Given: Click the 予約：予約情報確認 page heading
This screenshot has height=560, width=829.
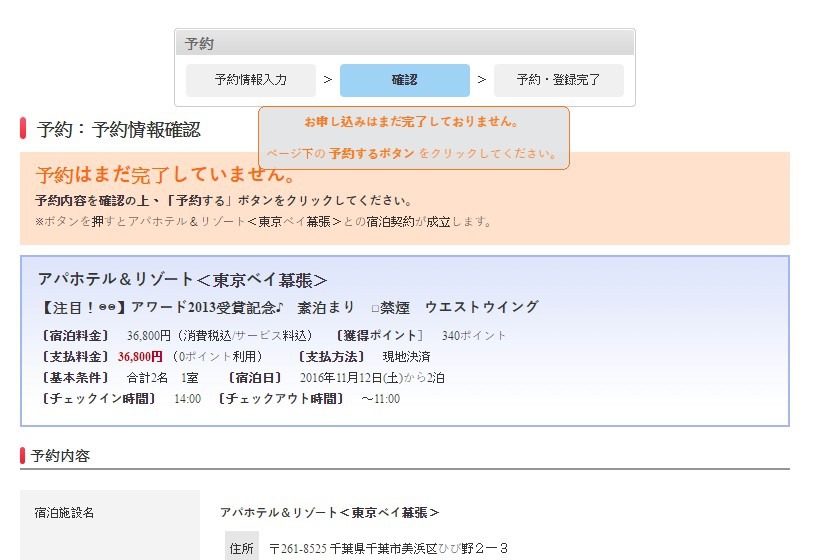Looking at the screenshot, I should [118, 130].
